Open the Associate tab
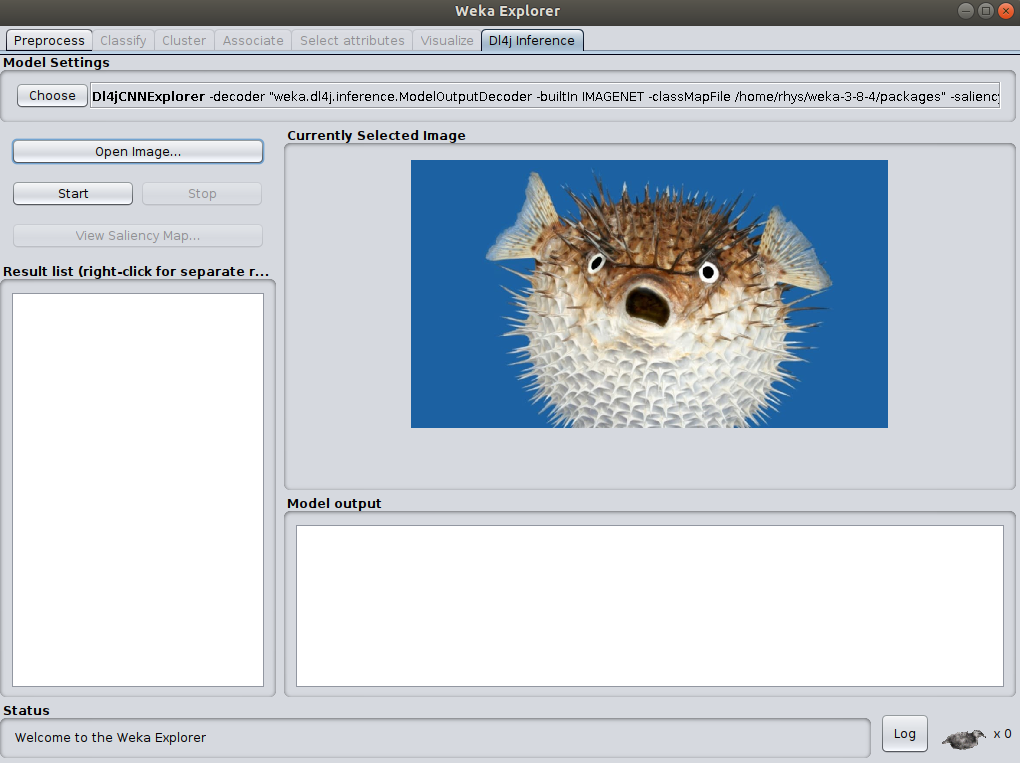1020x763 pixels. [x=253, y=40]
